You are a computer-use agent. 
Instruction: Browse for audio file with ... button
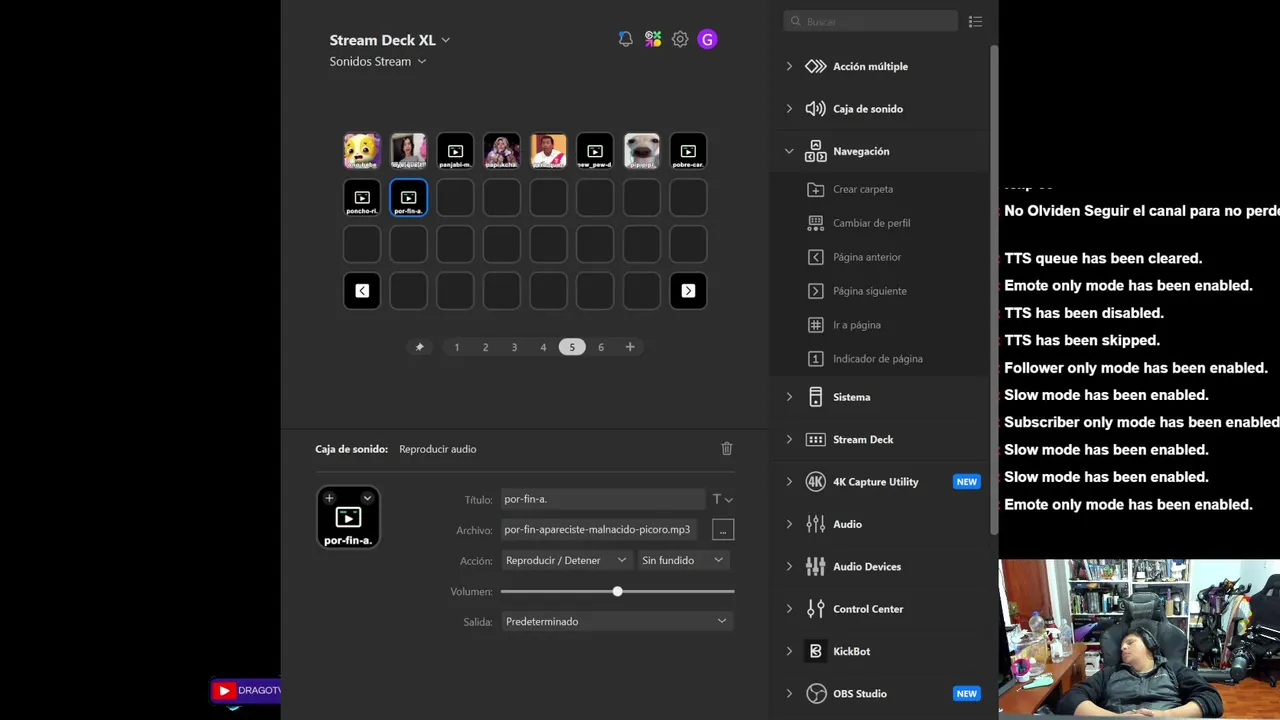click(x=723, y=530)
